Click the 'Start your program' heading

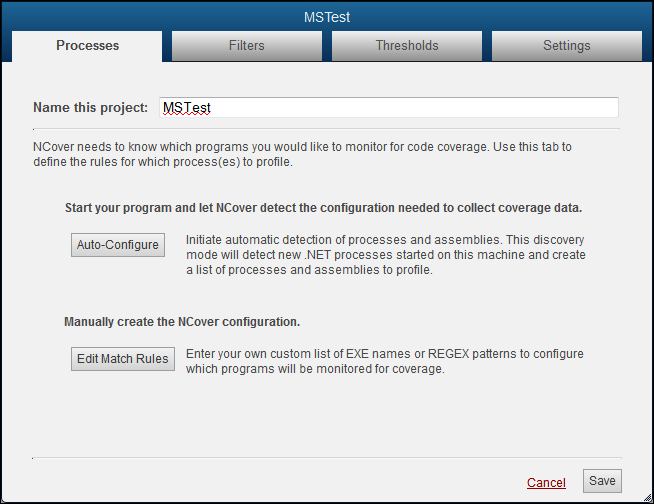point(323,208)
